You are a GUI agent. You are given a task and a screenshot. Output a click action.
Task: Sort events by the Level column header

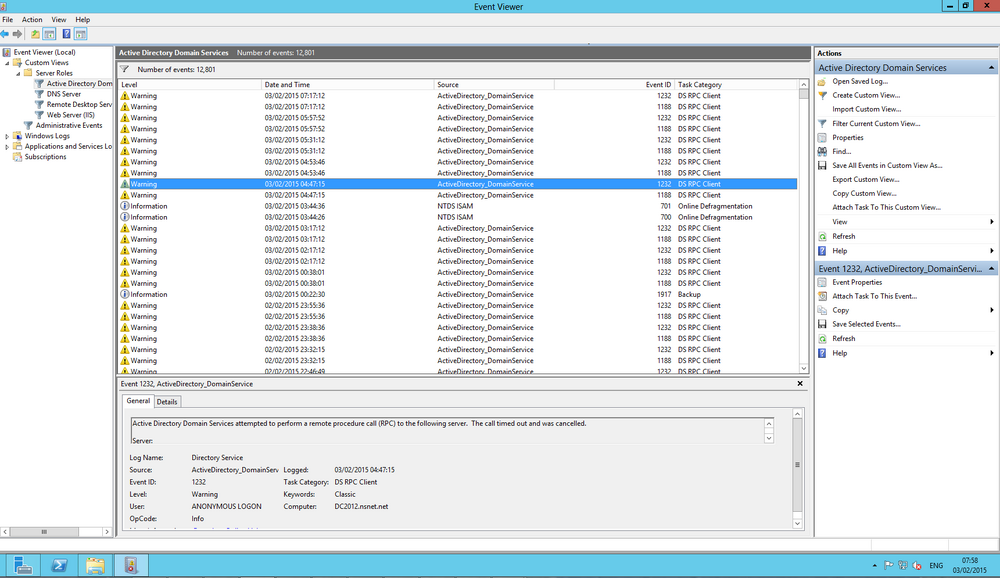click(189, 84)
